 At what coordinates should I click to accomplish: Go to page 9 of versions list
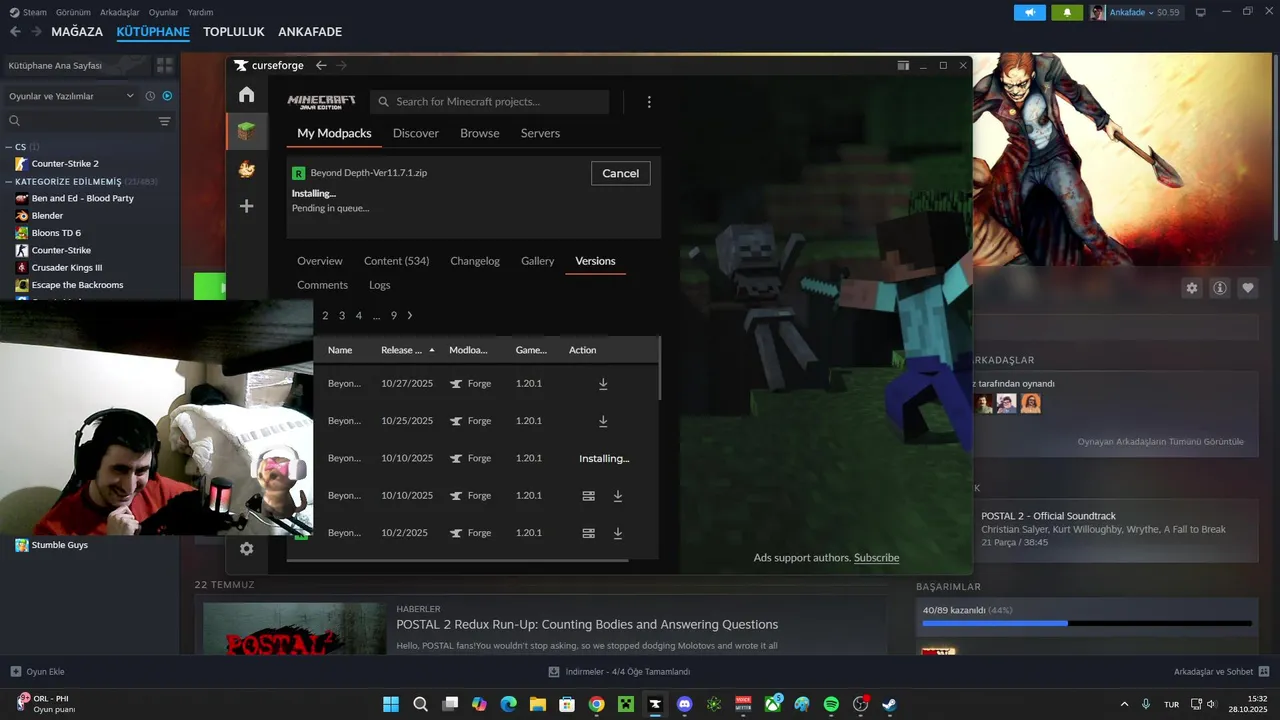pos(394,315)
